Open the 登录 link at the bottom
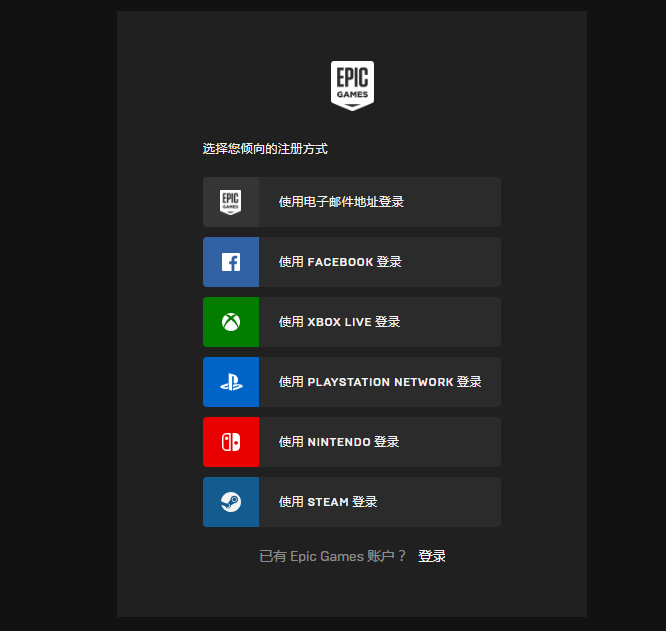 coord(432,556)
